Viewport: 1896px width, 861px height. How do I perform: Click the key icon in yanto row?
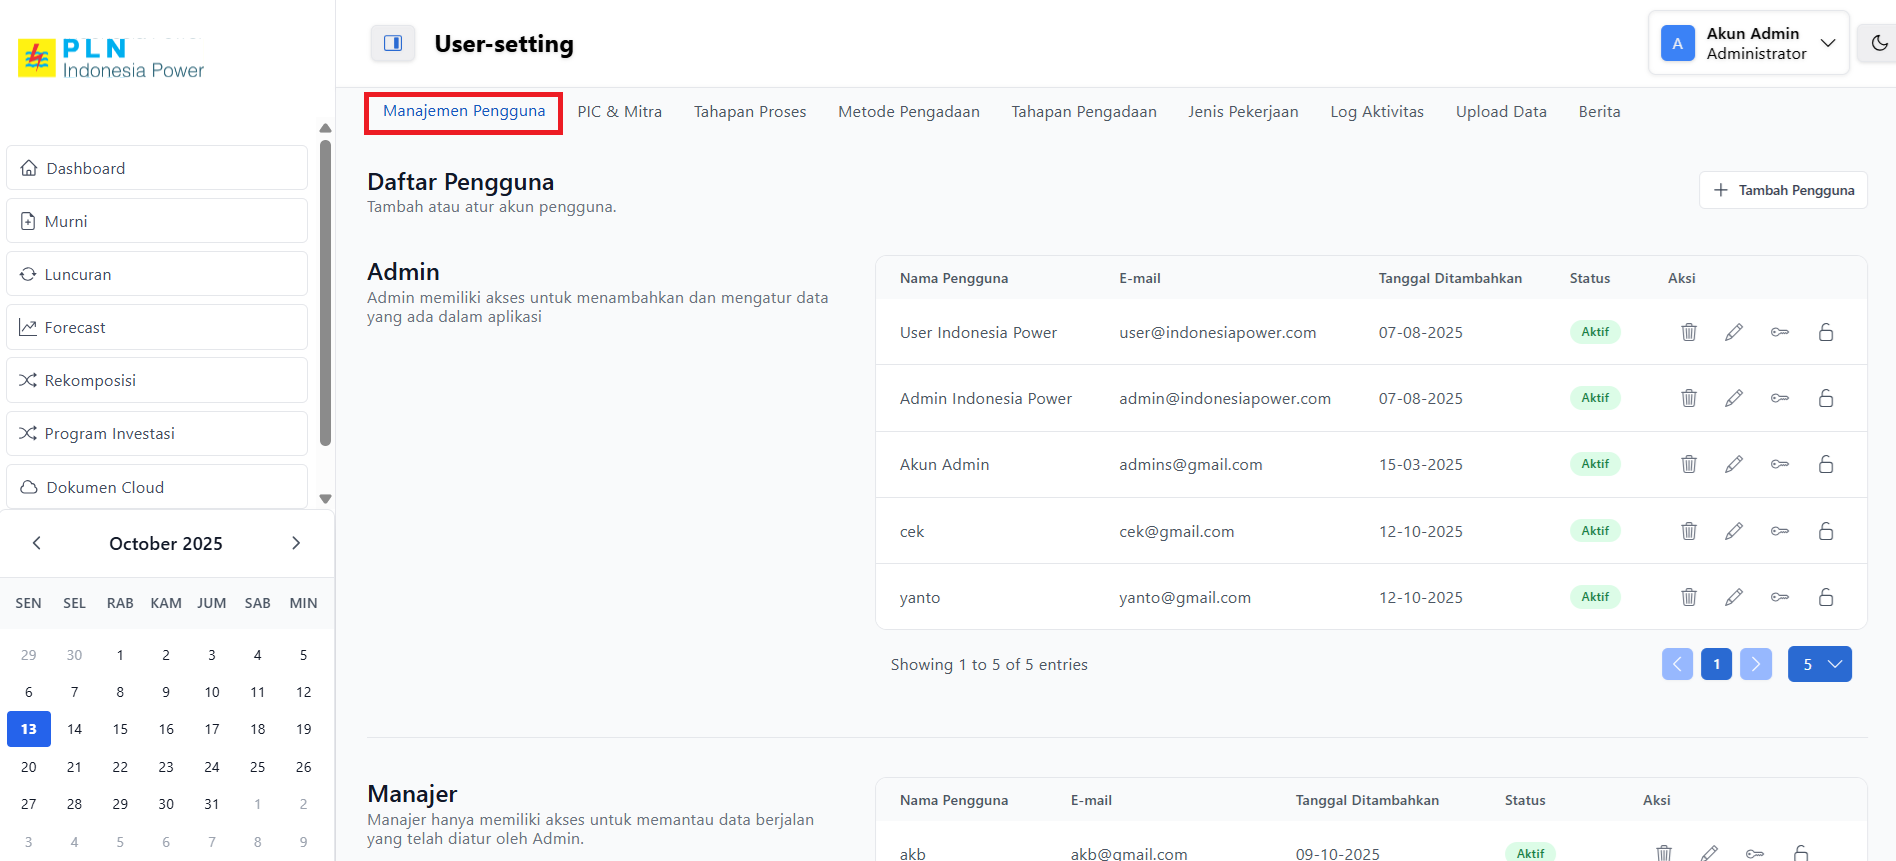click(1780, 597)
